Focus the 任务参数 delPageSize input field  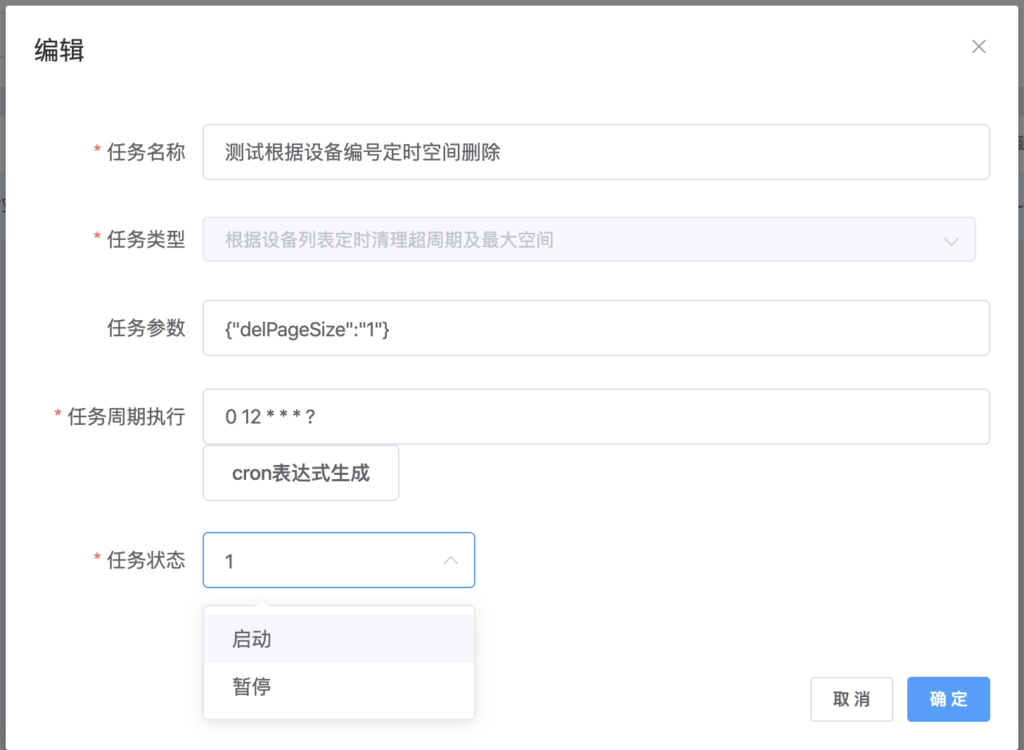click(595, 328)
